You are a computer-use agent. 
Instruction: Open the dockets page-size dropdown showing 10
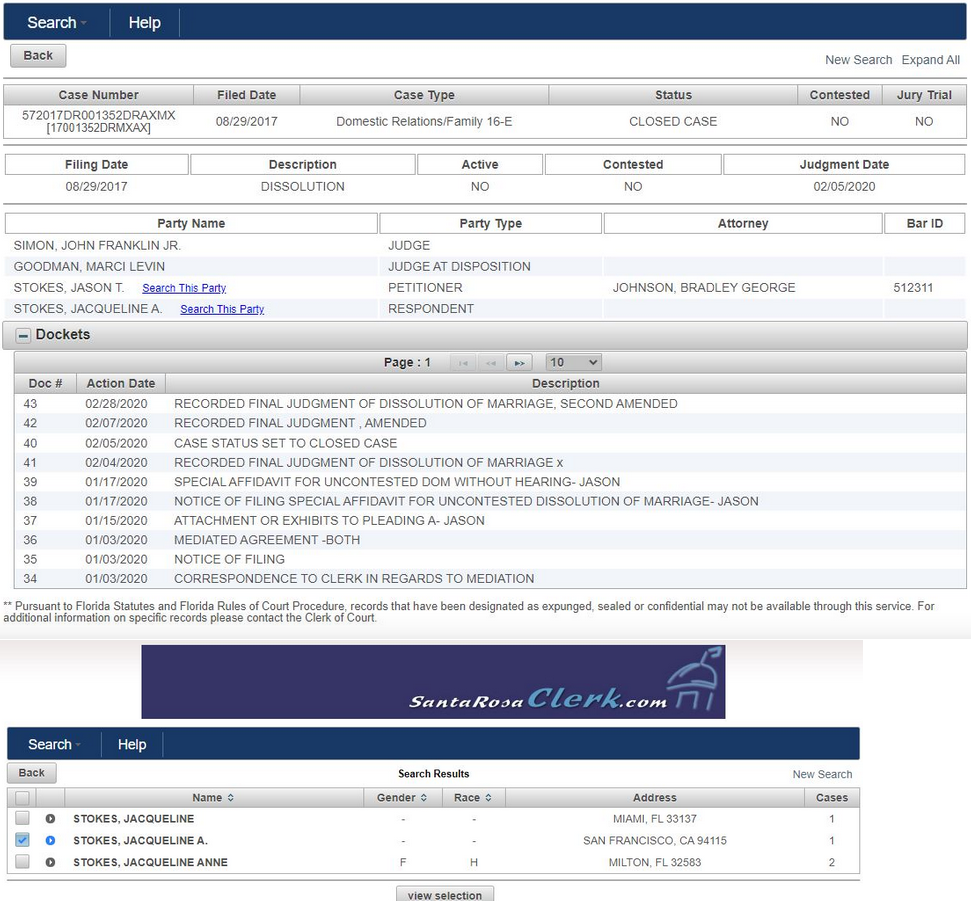(573, 363)
